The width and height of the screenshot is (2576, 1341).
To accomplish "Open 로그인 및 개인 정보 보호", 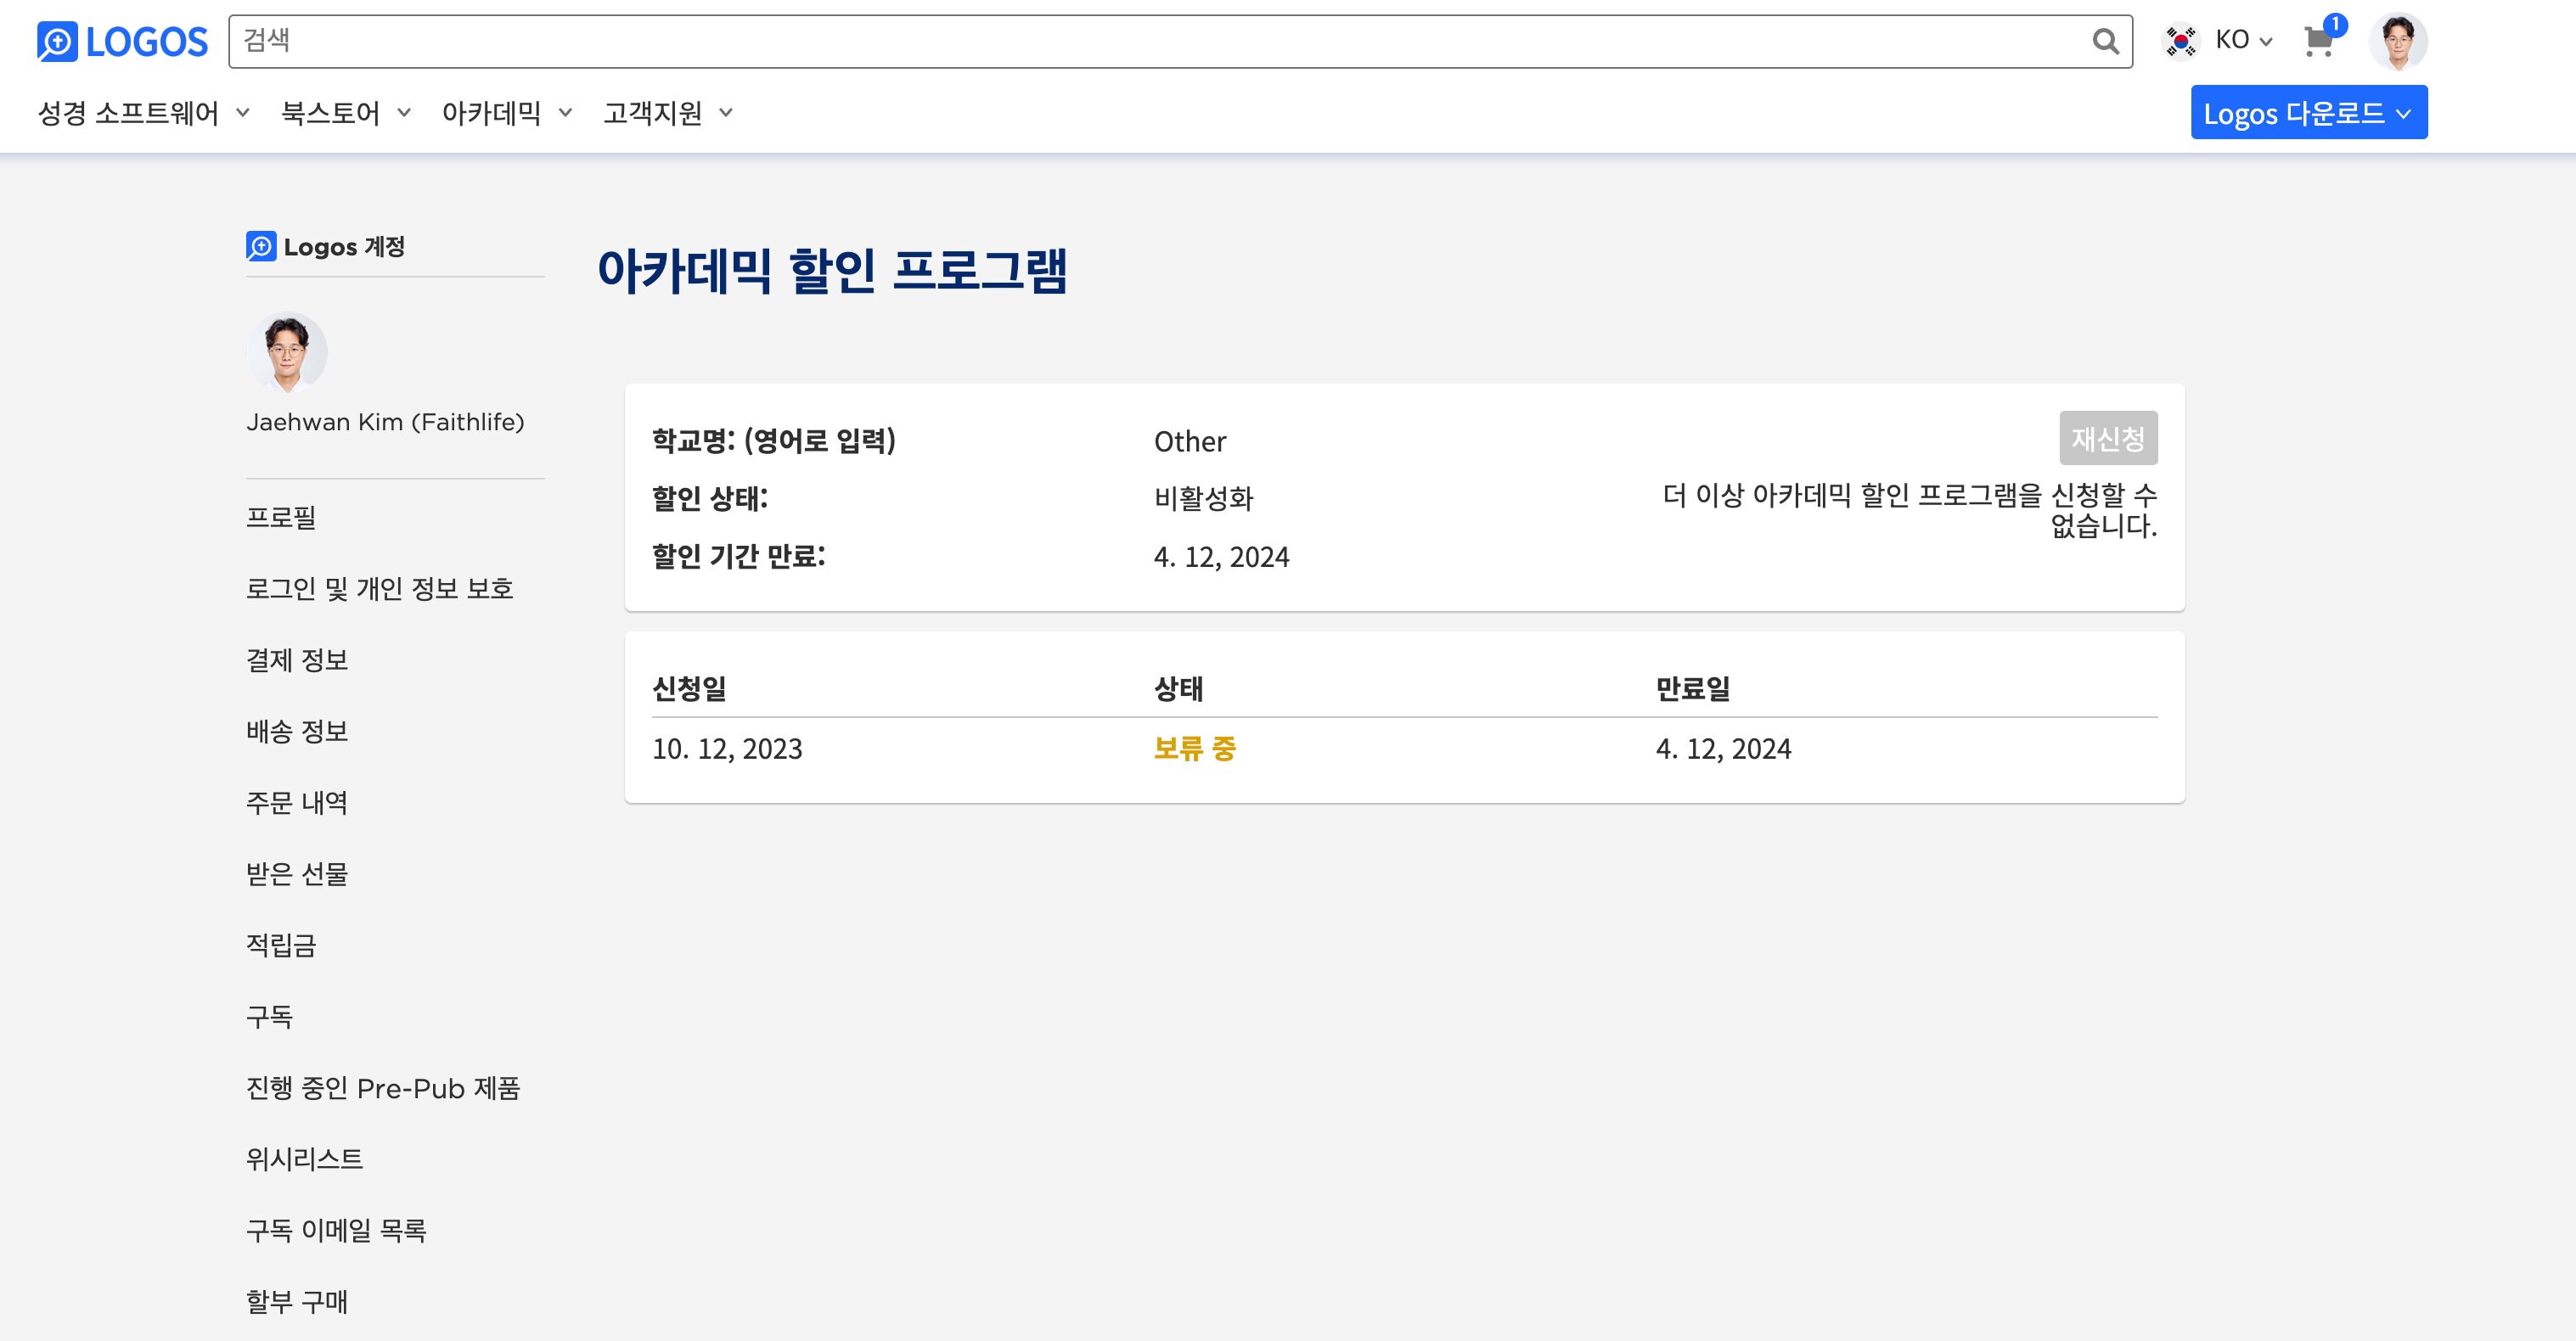I will click(x=380, y=588).
